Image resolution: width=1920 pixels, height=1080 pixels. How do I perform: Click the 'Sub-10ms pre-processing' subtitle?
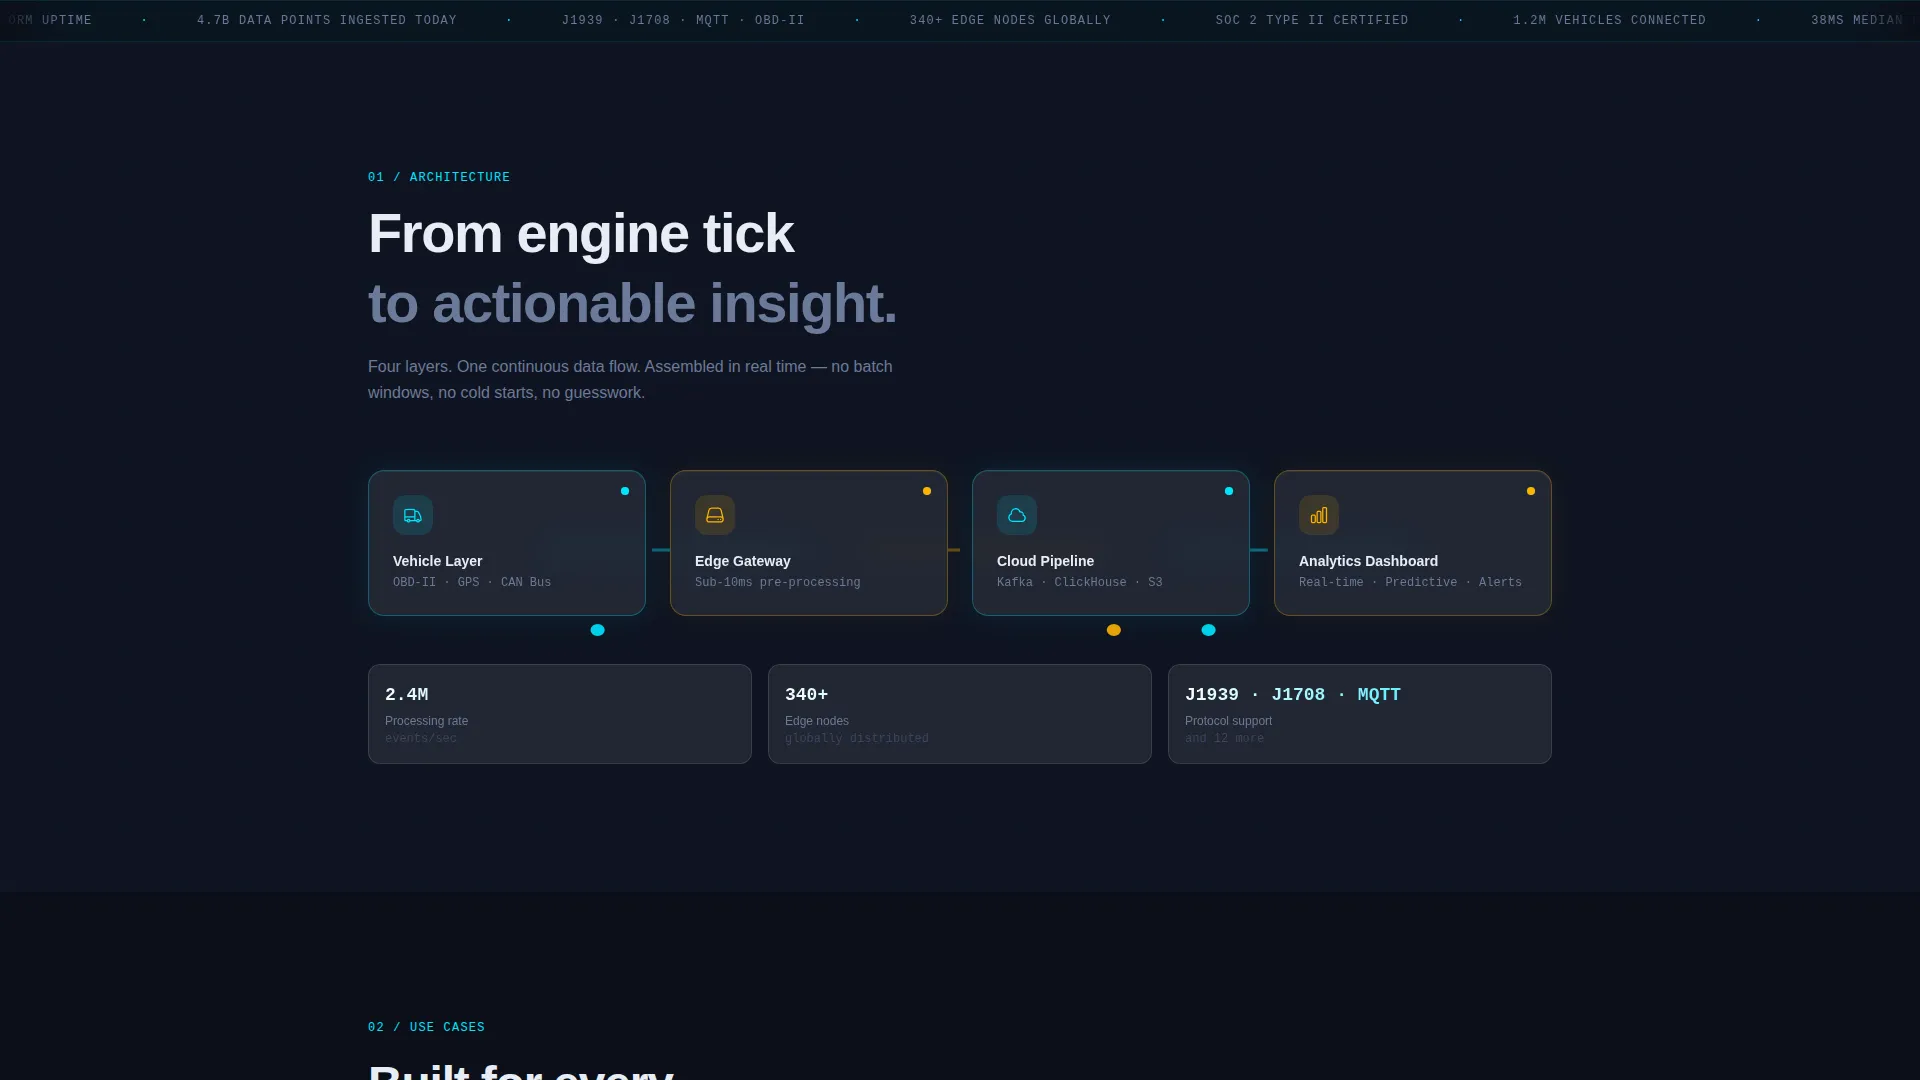click(x=777, y=582)
